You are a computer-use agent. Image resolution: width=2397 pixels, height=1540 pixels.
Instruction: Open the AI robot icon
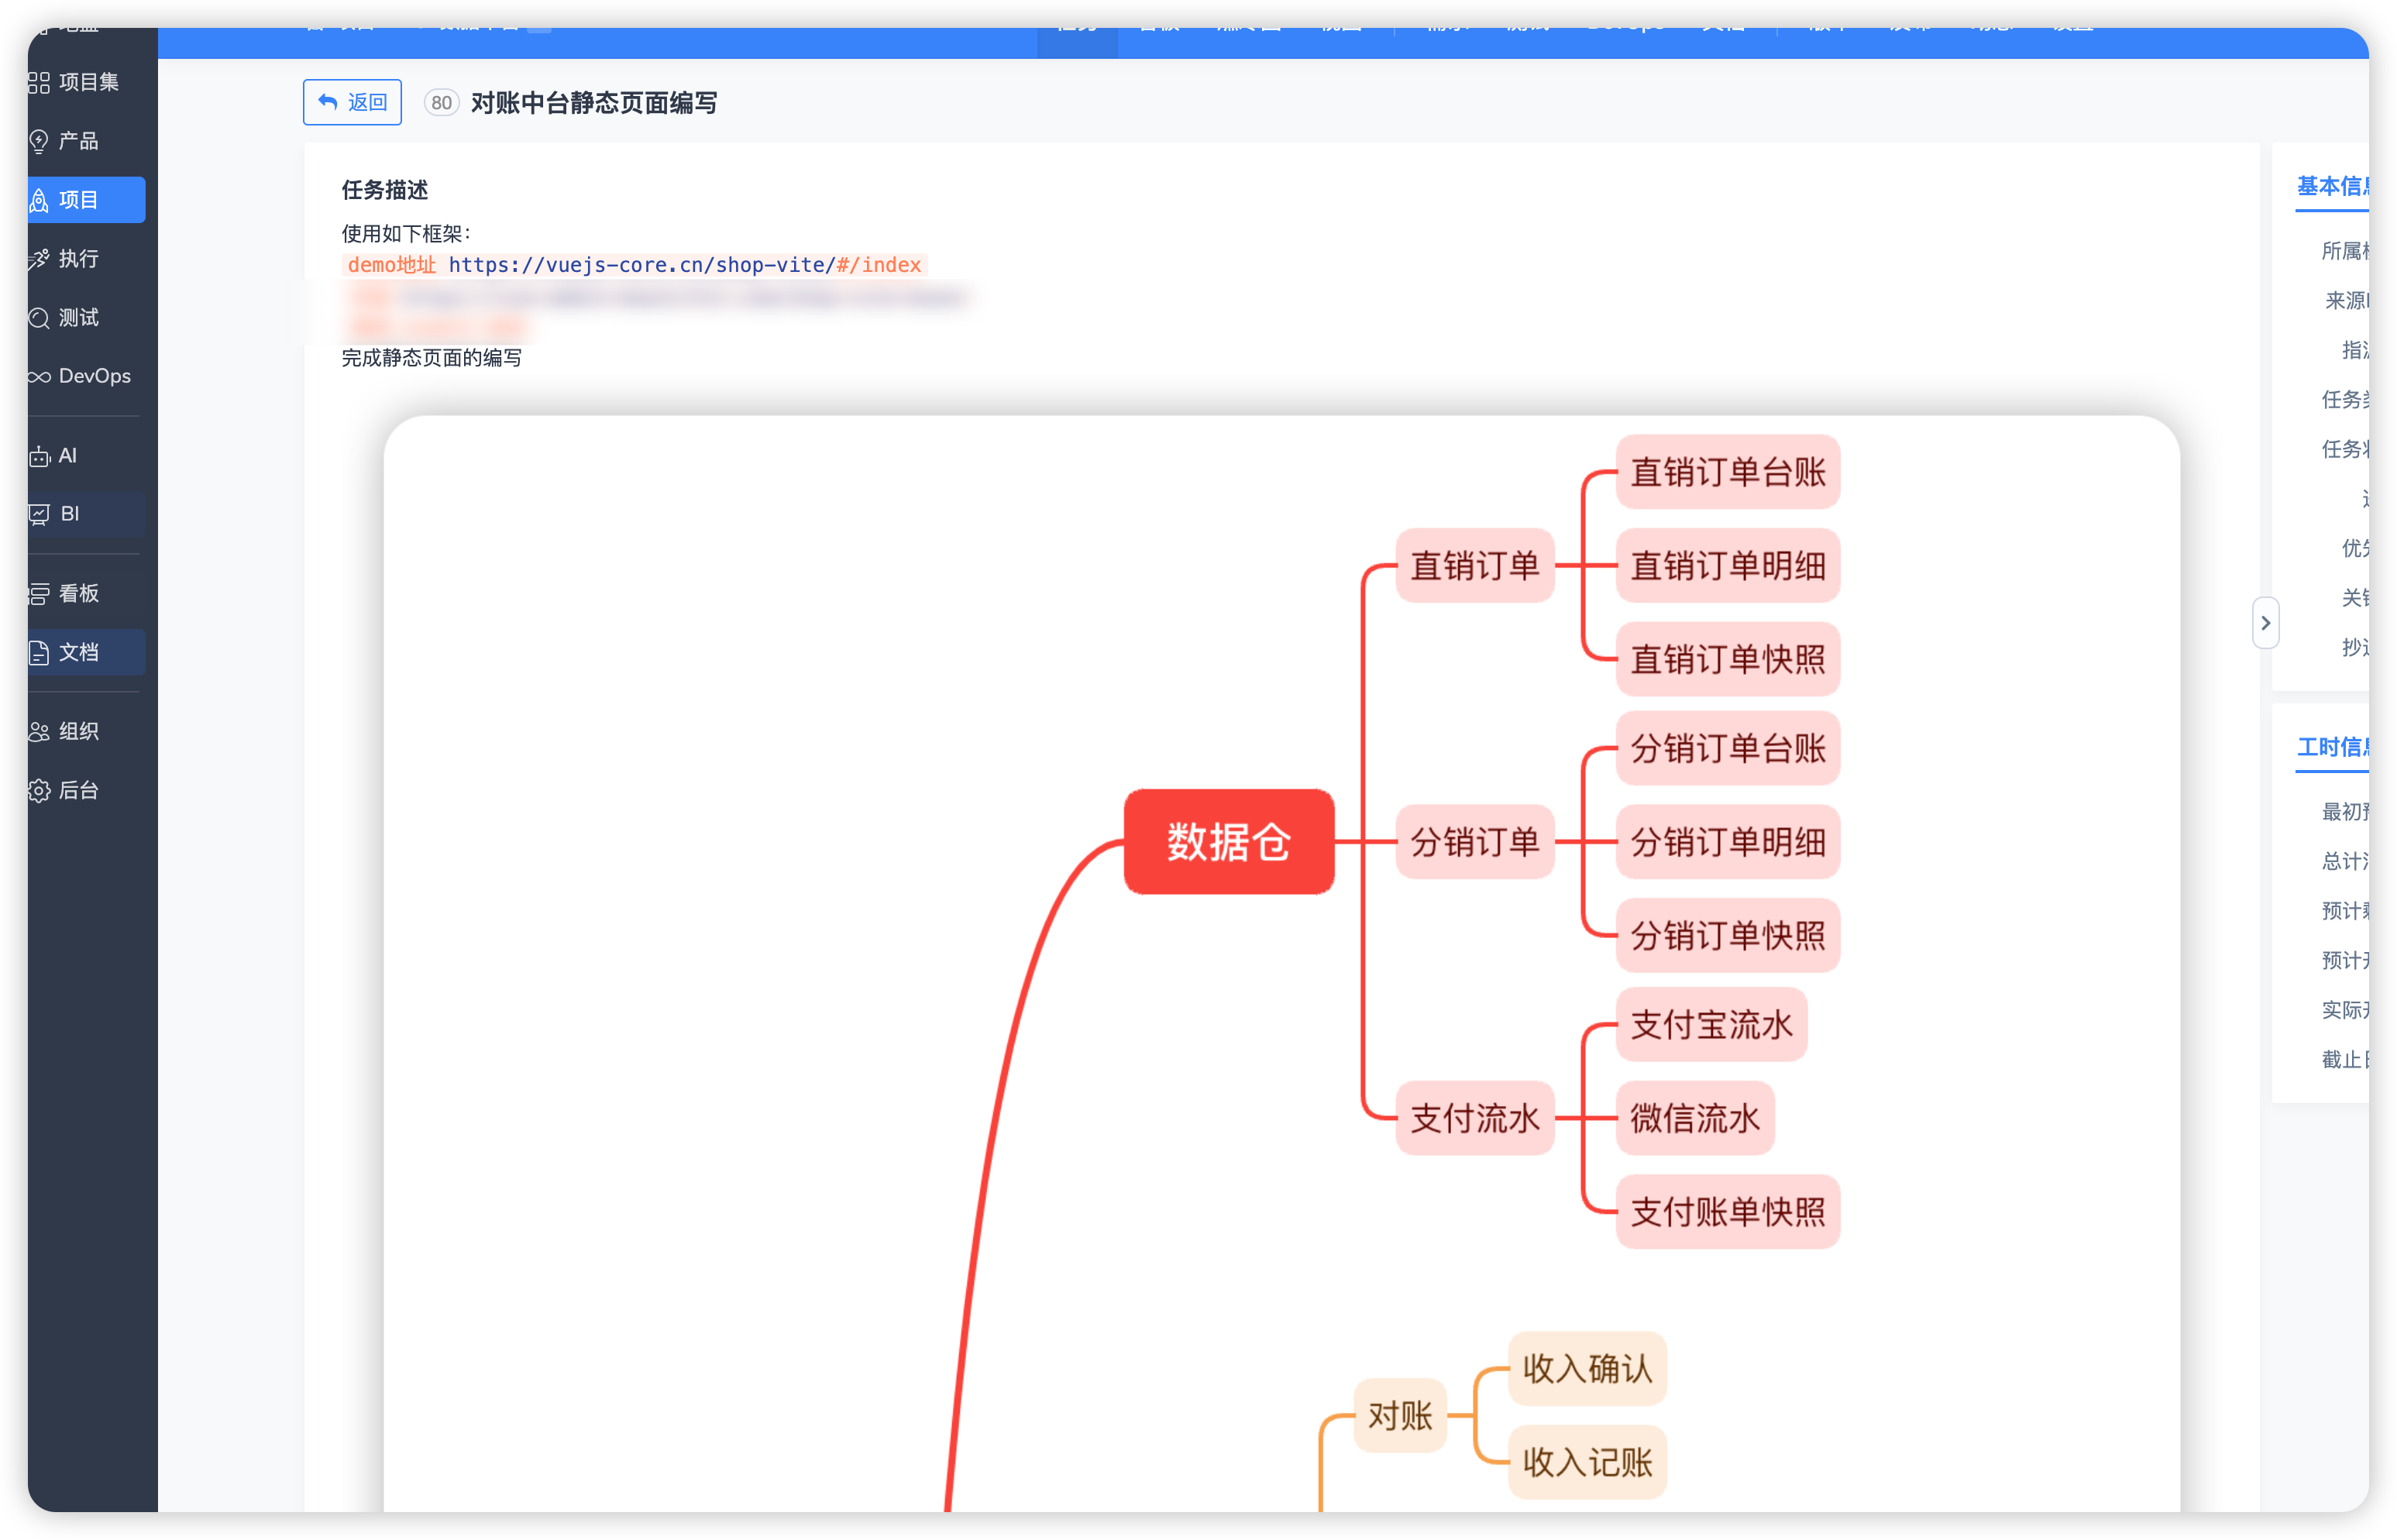point(39,456)
